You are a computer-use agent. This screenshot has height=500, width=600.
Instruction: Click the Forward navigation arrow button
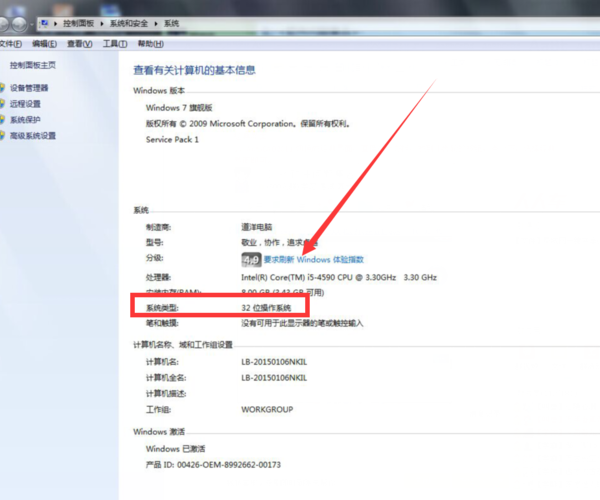(19, 24)
